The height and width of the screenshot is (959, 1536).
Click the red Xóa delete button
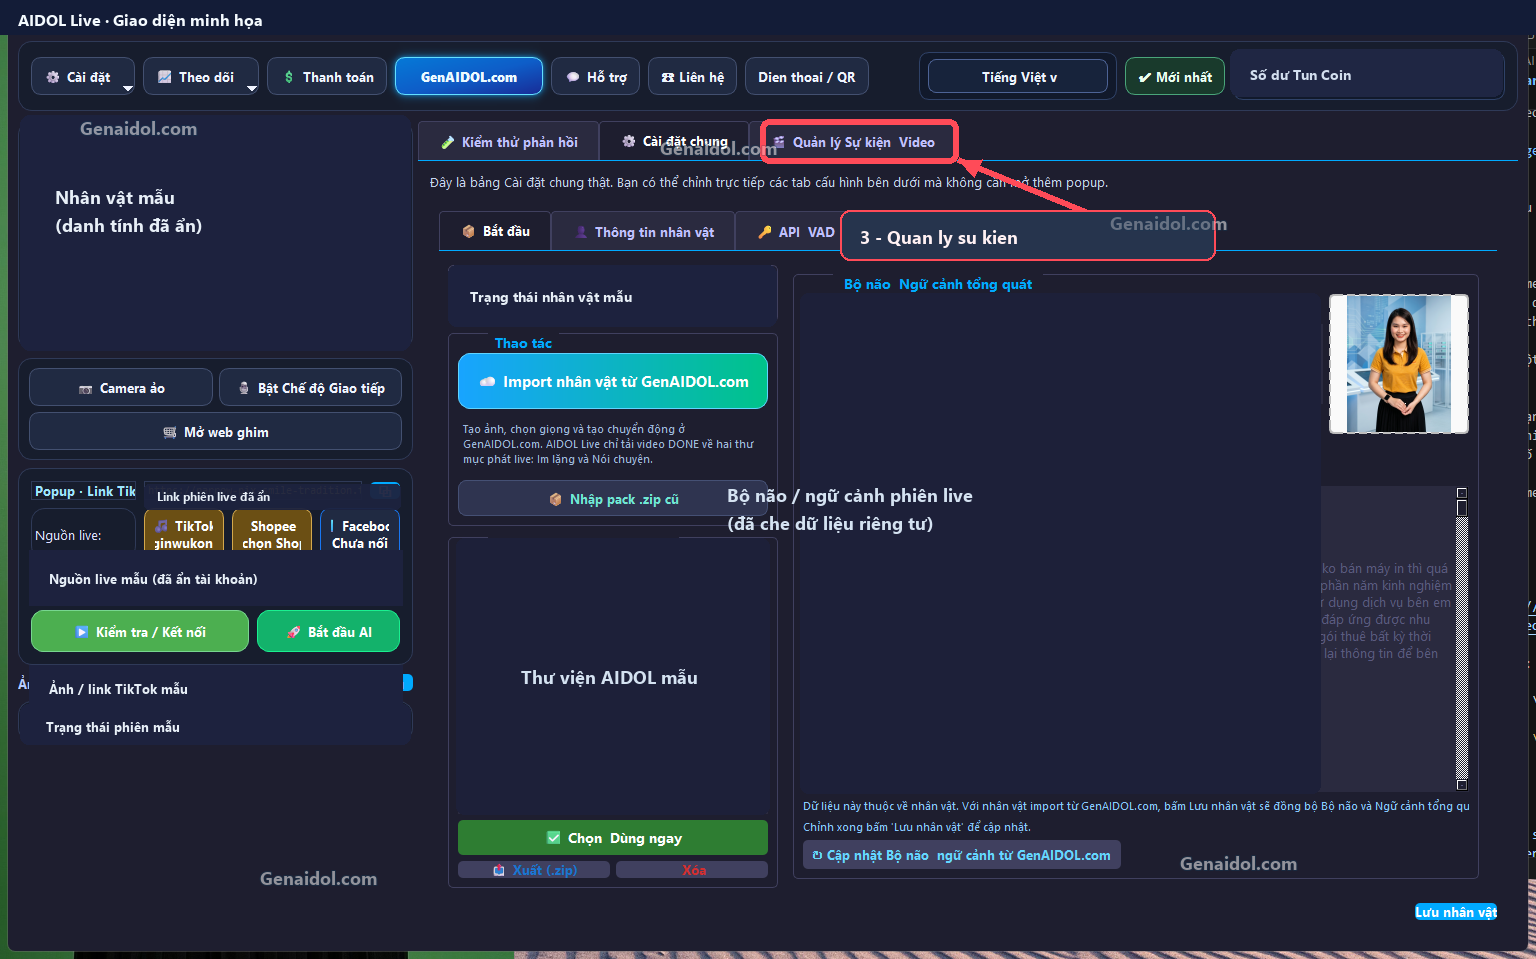pos(692,870)
